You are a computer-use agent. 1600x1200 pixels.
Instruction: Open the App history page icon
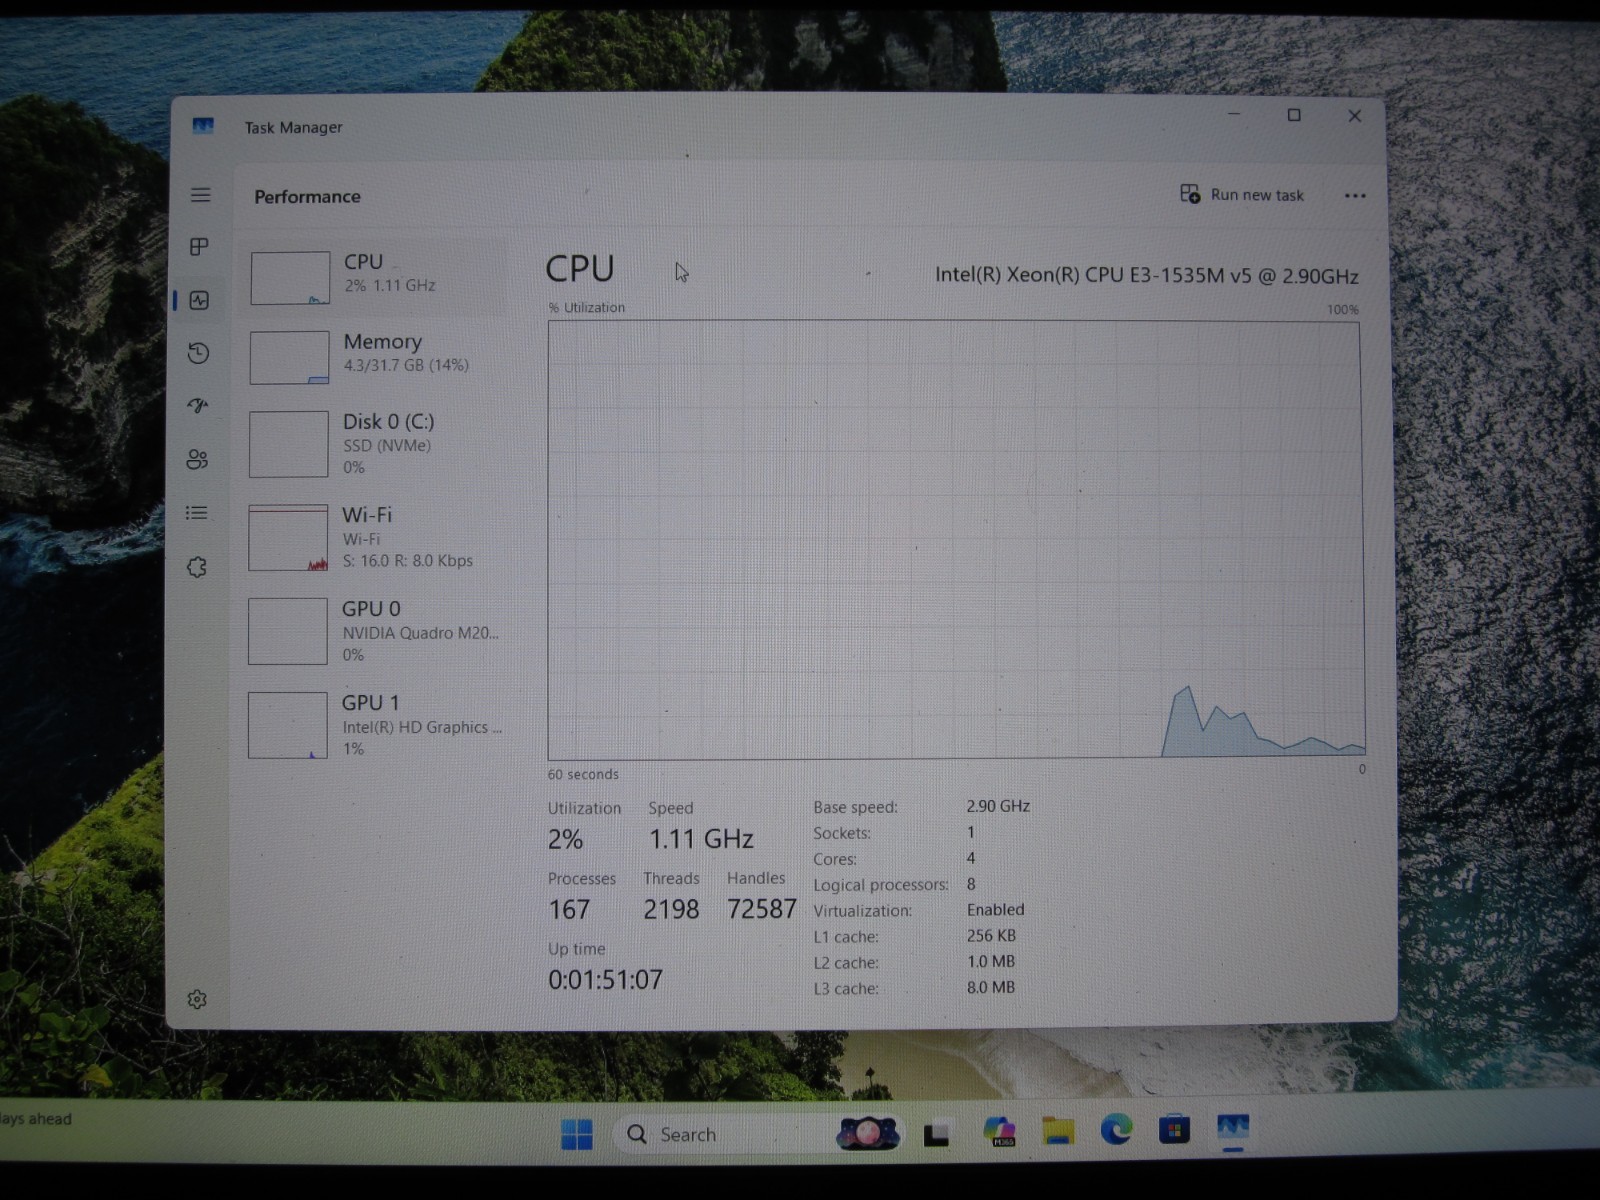[x=199, y=353]
